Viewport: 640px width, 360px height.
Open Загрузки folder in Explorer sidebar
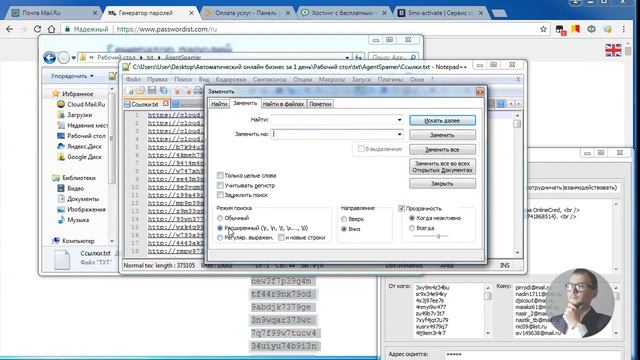(x=74, y=115)
